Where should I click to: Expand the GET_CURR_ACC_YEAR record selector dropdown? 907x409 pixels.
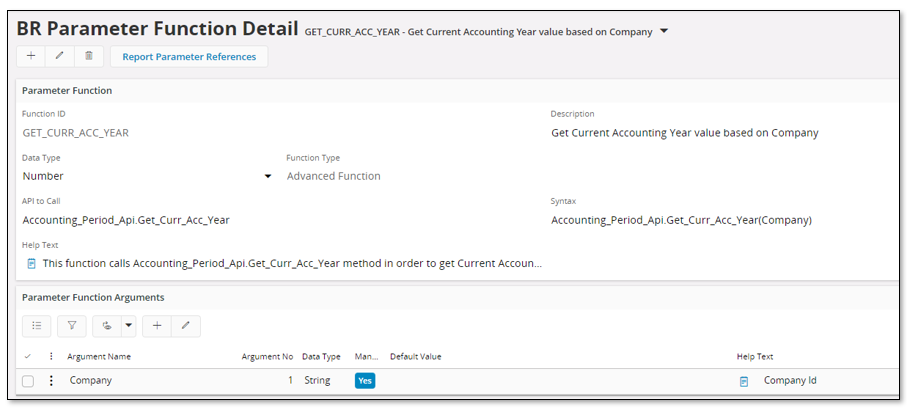663,31
